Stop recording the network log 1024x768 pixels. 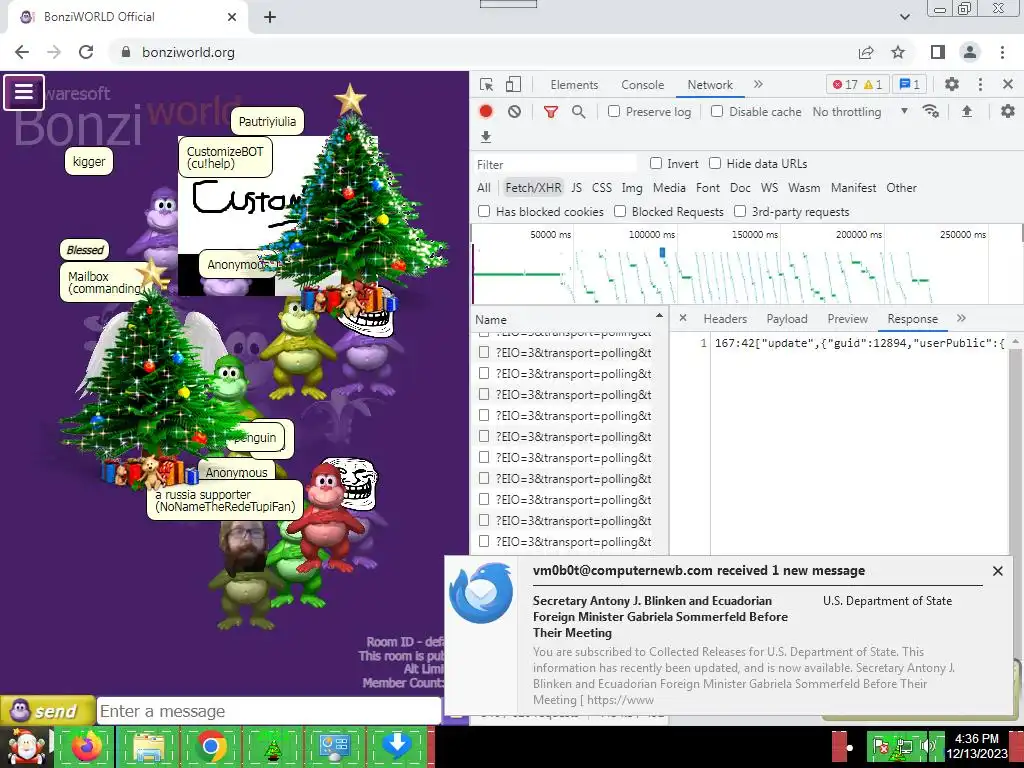click(486, 112)
